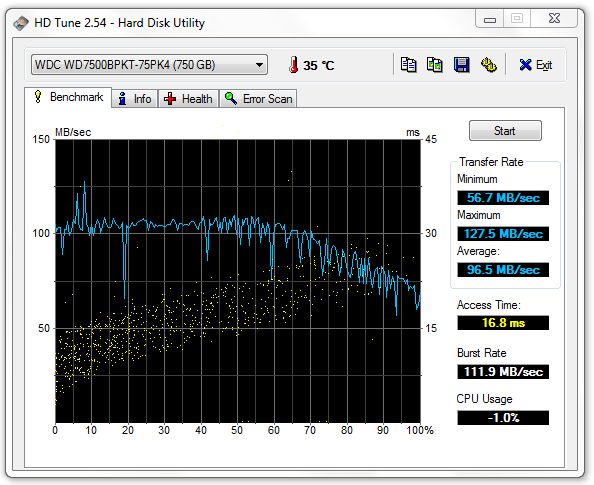
Task: Click the Average transfer rate value field
Action: [503, 270]
